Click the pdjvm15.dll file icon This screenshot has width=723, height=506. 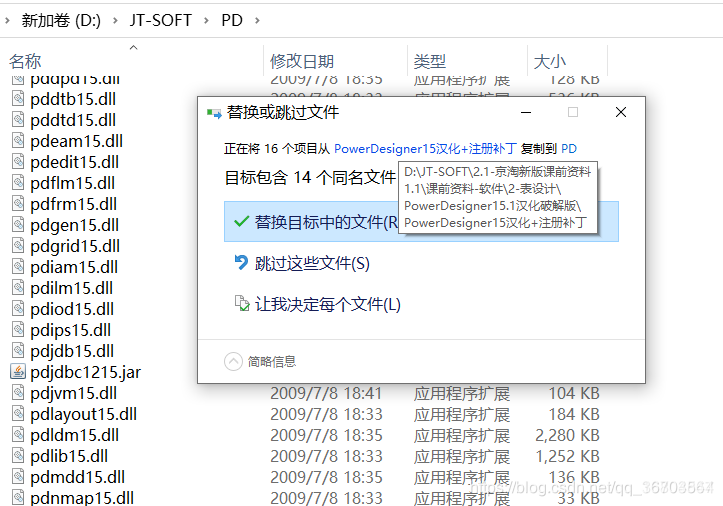18,393
